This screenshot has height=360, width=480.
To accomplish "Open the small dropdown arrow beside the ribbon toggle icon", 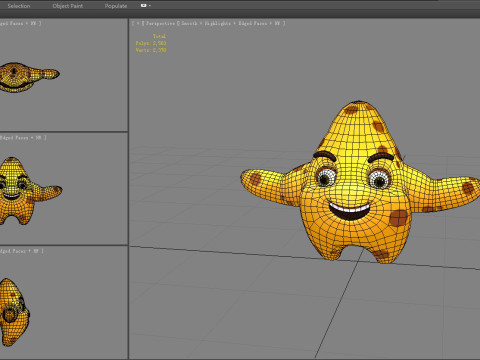I will 149,6.
